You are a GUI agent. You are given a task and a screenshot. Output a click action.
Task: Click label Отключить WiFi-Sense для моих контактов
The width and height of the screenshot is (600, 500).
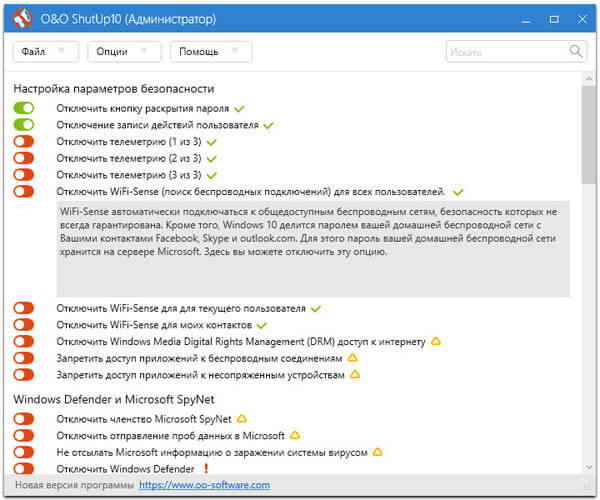click(x=154, y=325)
